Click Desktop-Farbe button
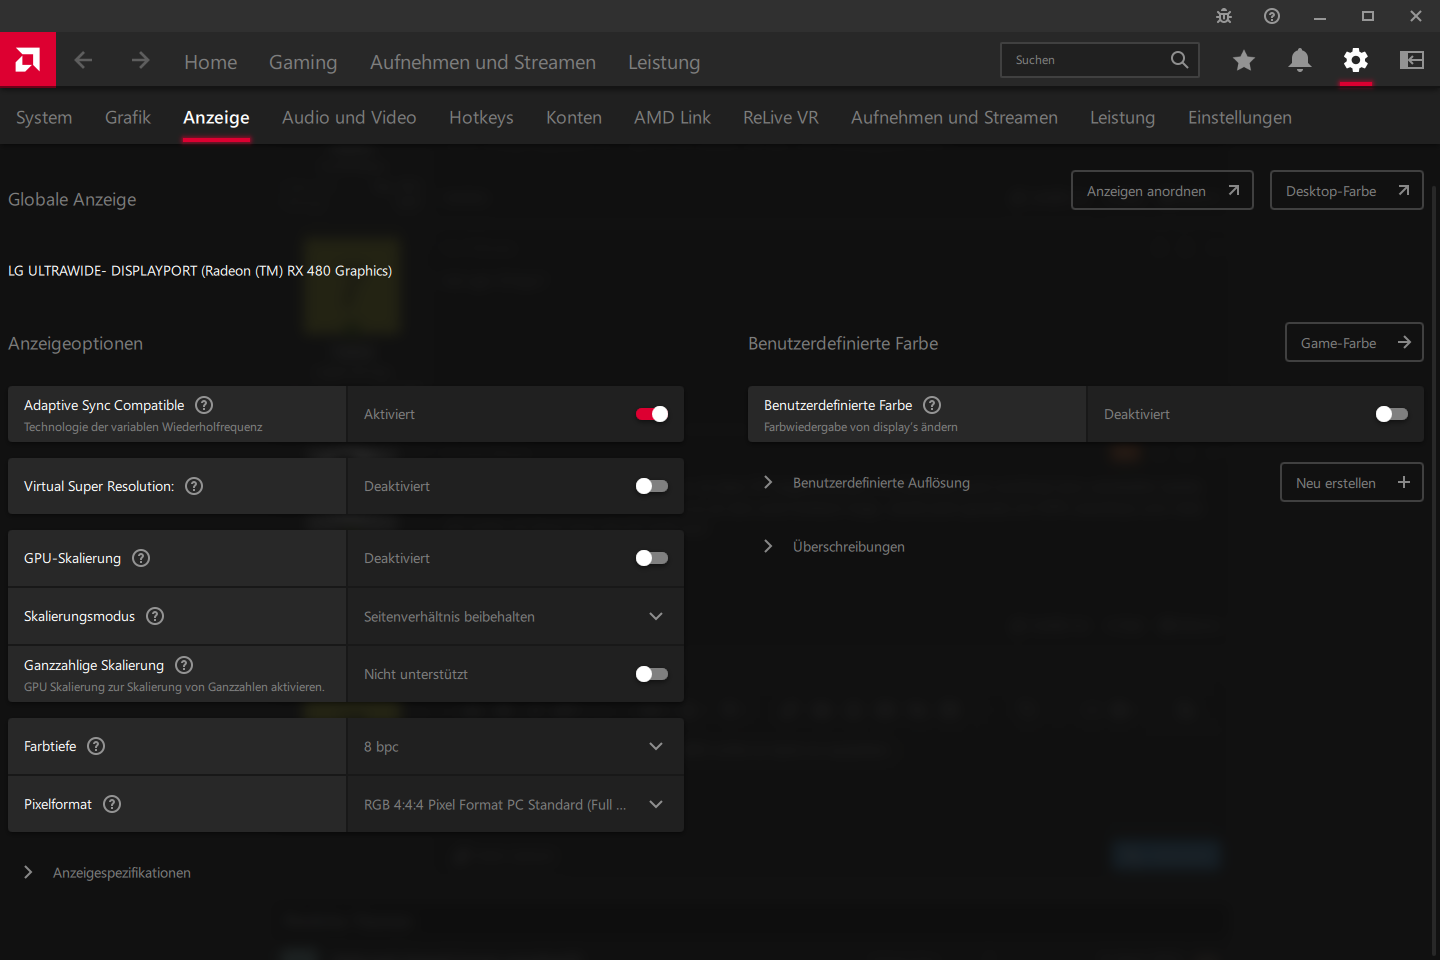Viewport: 1440px width, 960px height. pyautogui.click(x=1346, y=190)
